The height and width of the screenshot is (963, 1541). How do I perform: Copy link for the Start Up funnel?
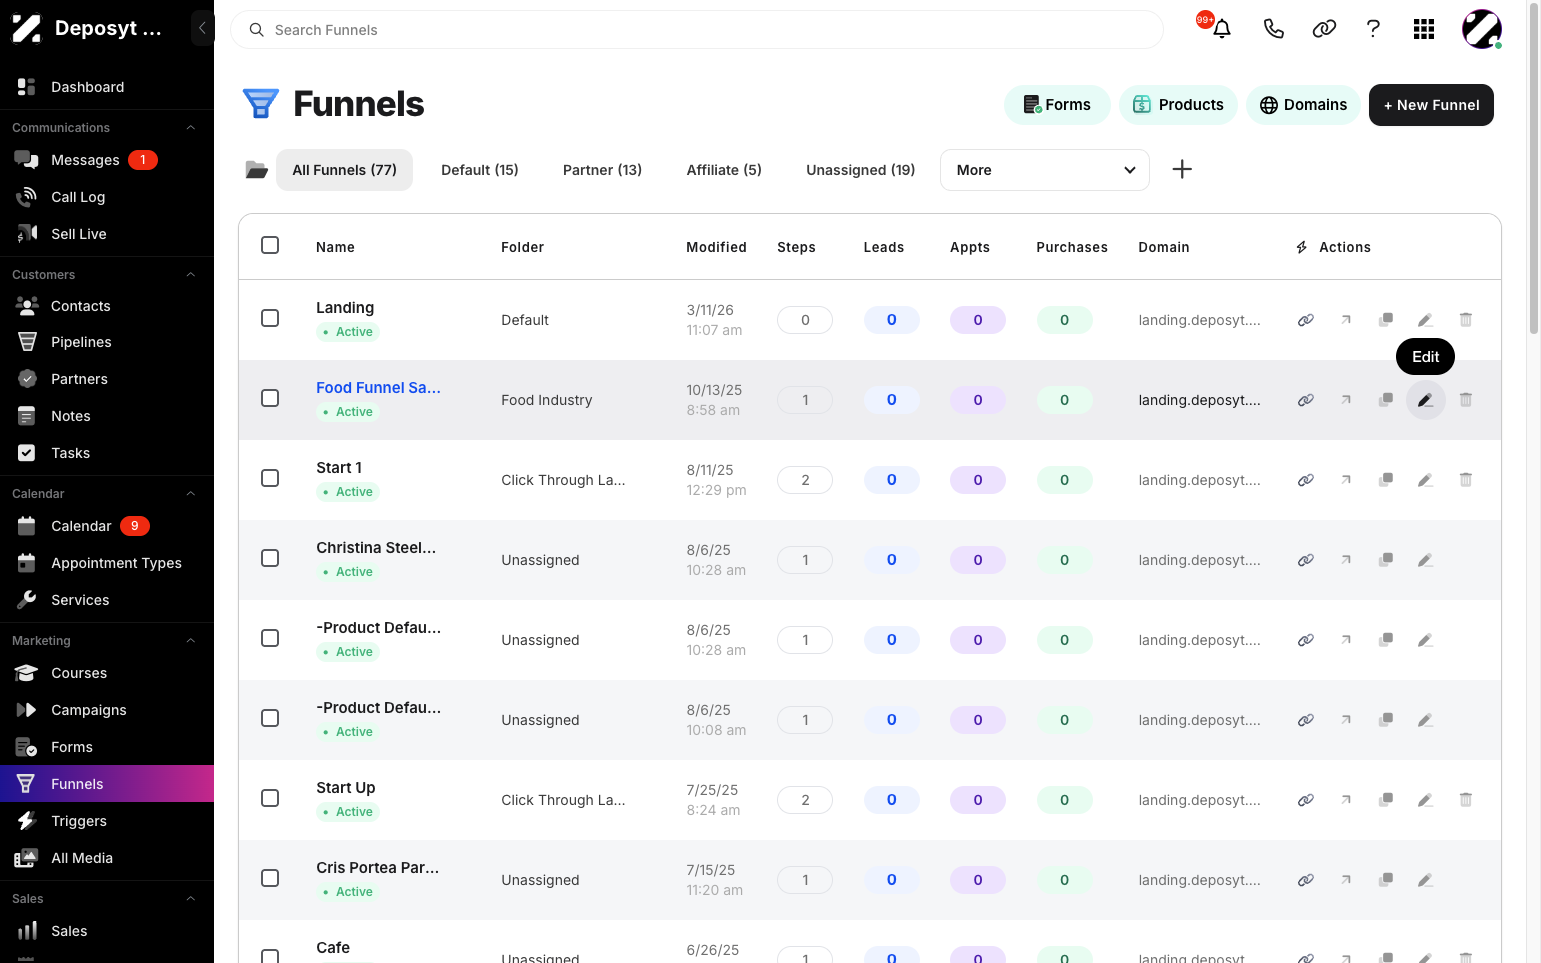coord(1306,800)
